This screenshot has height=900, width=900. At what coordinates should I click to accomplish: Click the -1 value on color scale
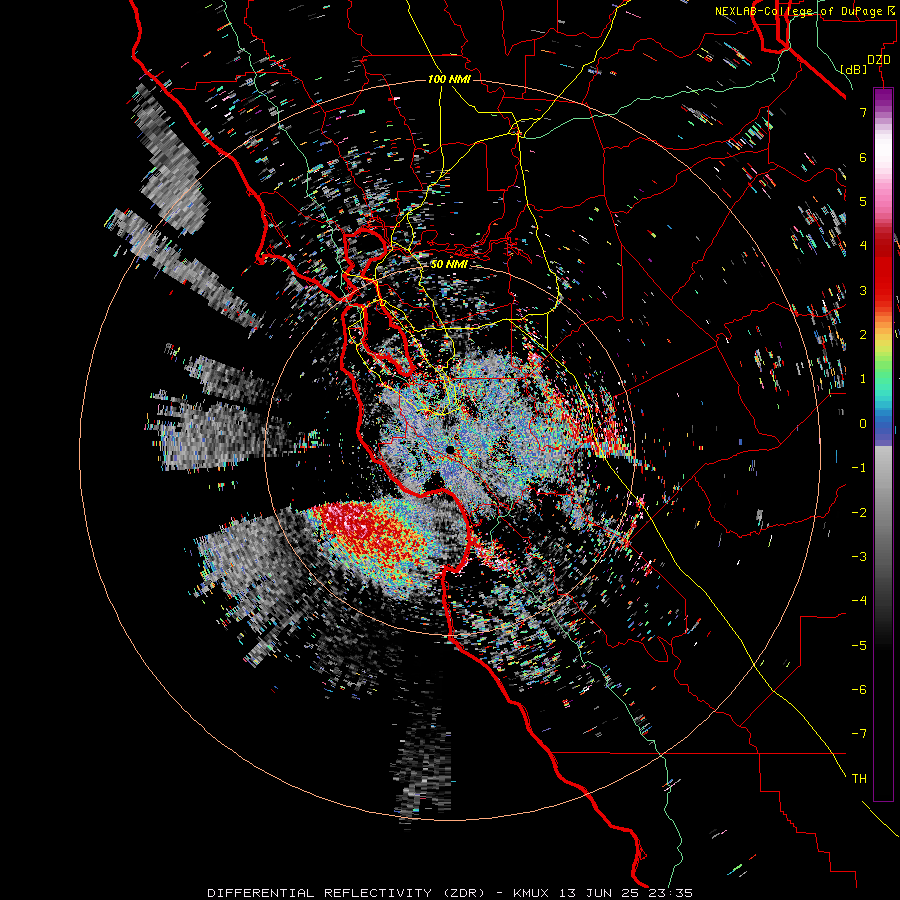[859, 468]
